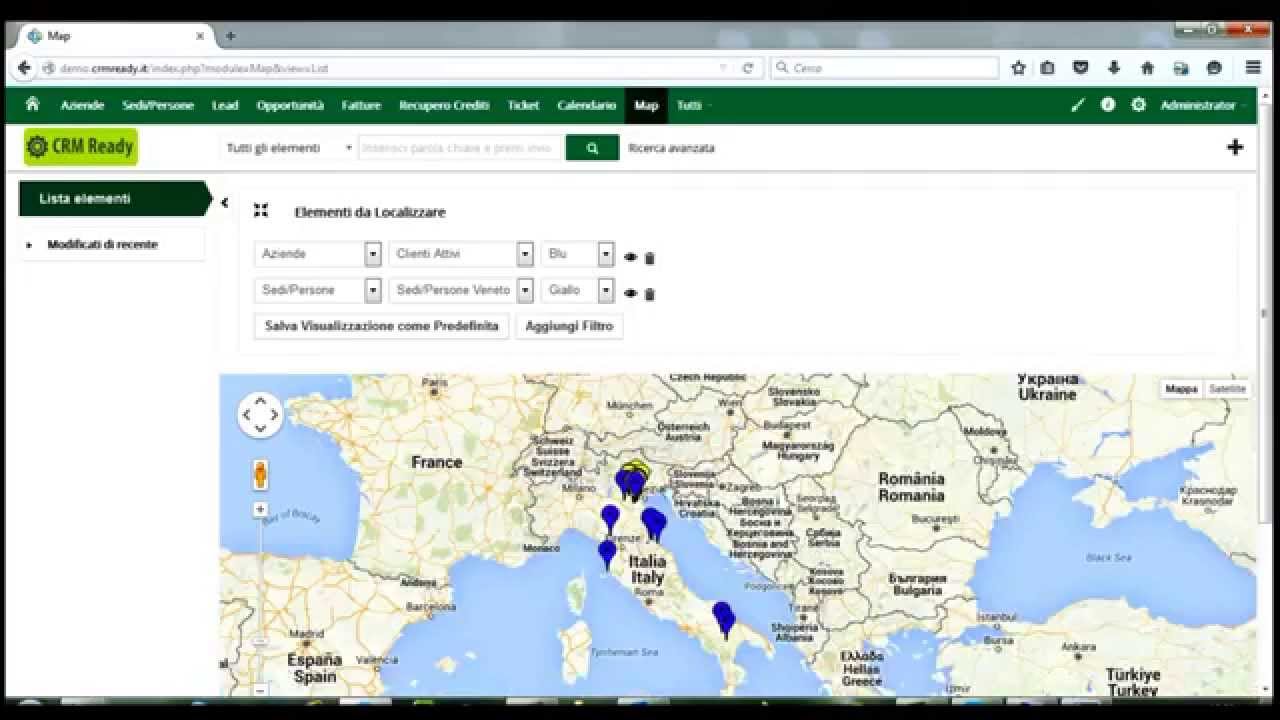
Task: Toggle visibility eye for Sedi/Persone filter
Action: 630,293
